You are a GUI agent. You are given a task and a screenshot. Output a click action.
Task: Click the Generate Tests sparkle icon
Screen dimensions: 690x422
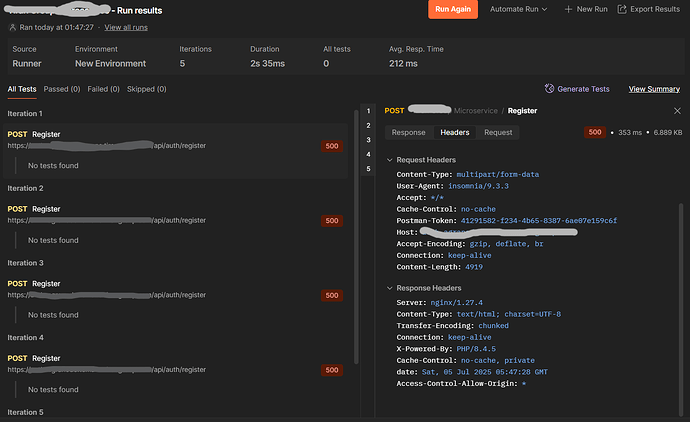[x=549, y=89]
